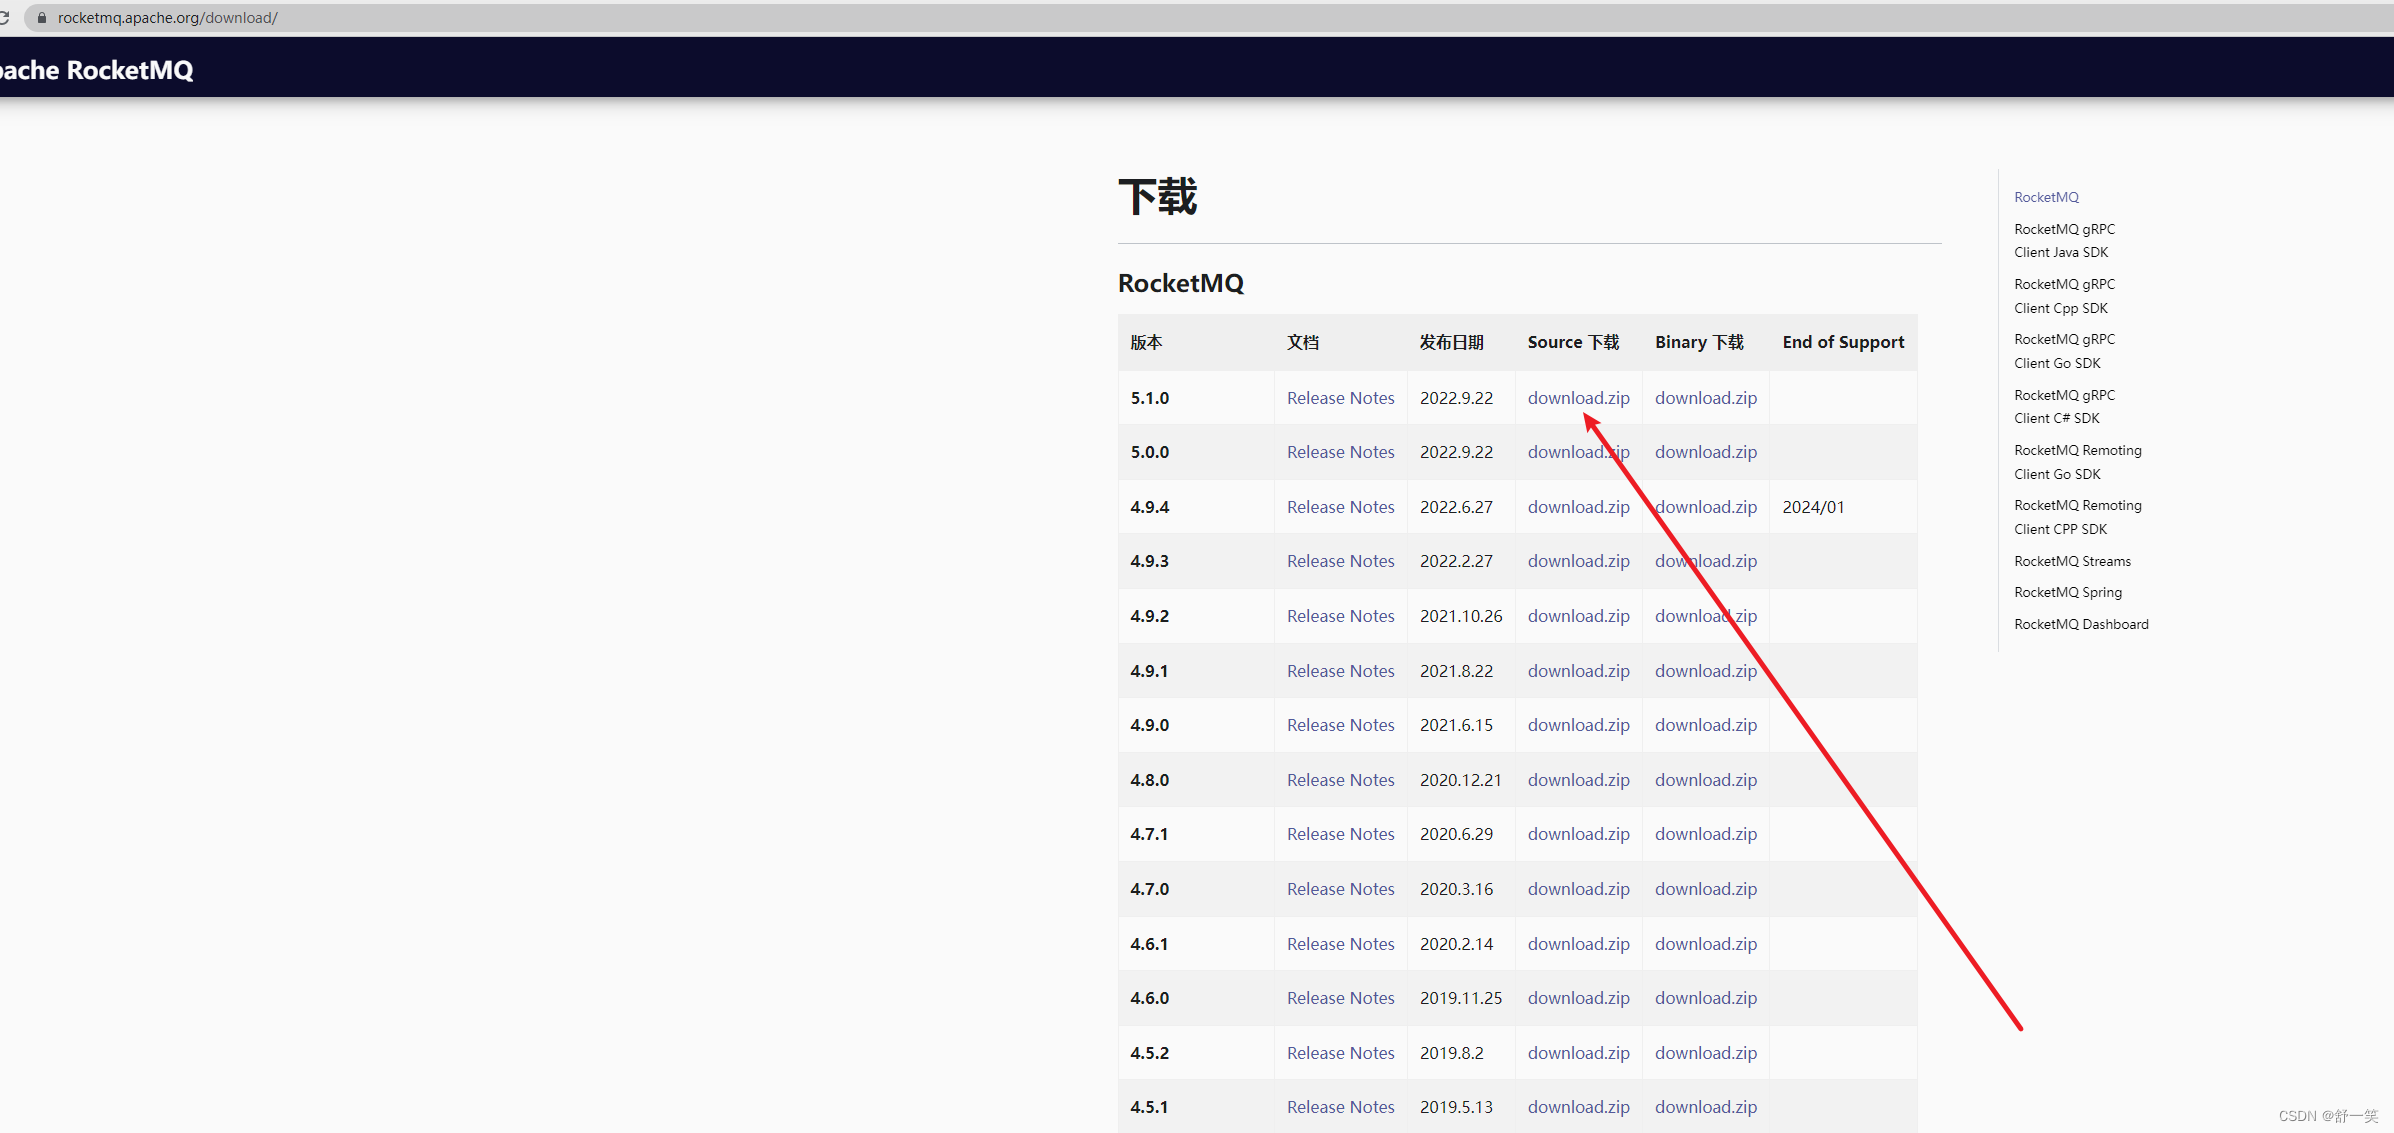Image resolution: width=2394 pixels, height=1133 pixels.
Task: Download 4.7.1 source zip file
Action: coord(1578,834)
